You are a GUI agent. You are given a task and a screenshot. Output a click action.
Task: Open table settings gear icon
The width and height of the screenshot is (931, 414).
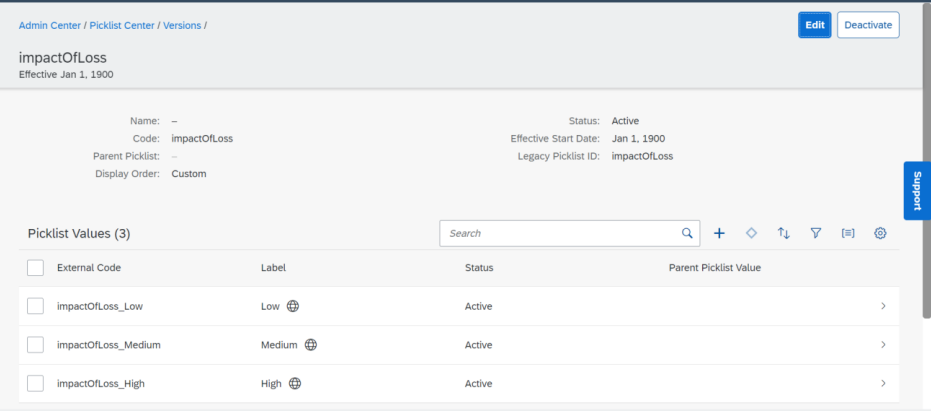(880, 233)
